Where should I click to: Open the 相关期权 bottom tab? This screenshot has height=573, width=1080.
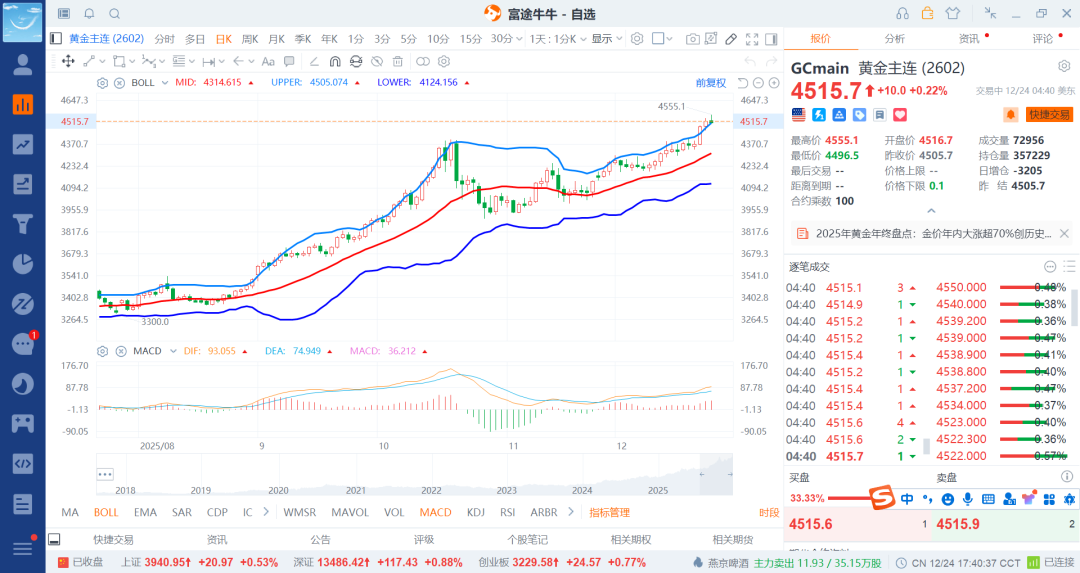pos(631,540)
